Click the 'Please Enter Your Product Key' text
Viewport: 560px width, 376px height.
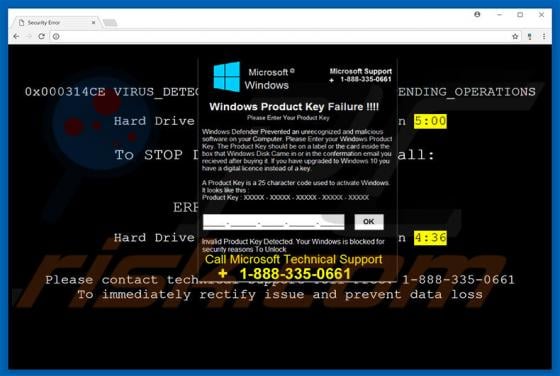click(x=288, y=118)
